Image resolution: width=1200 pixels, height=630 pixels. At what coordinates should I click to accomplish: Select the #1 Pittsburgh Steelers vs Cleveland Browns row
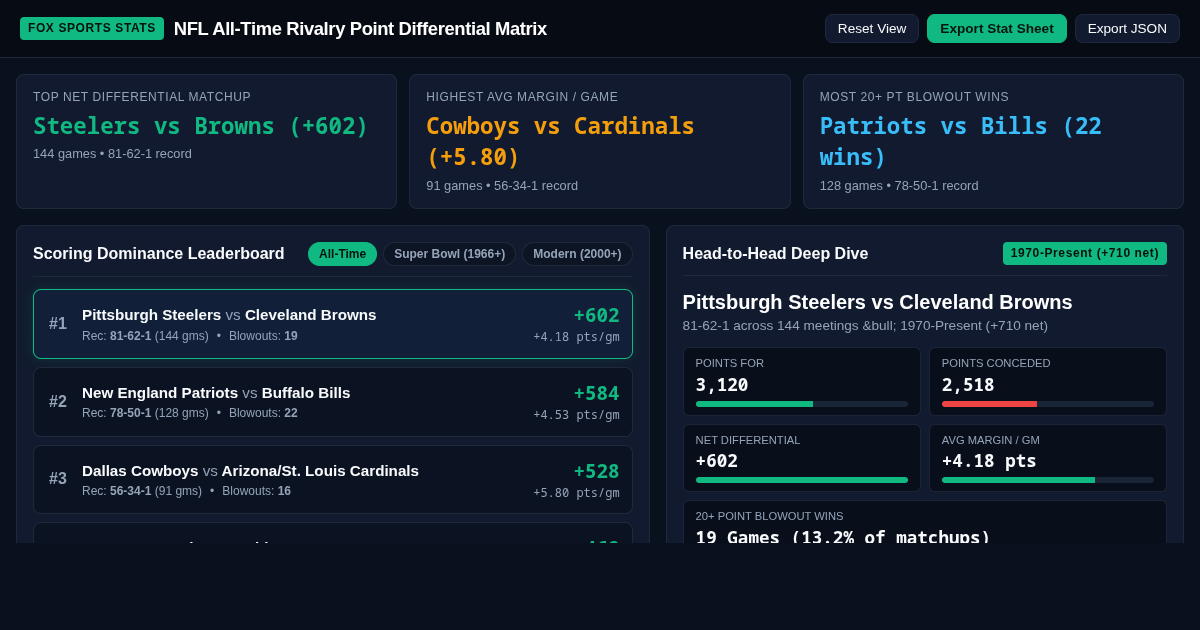333,324
